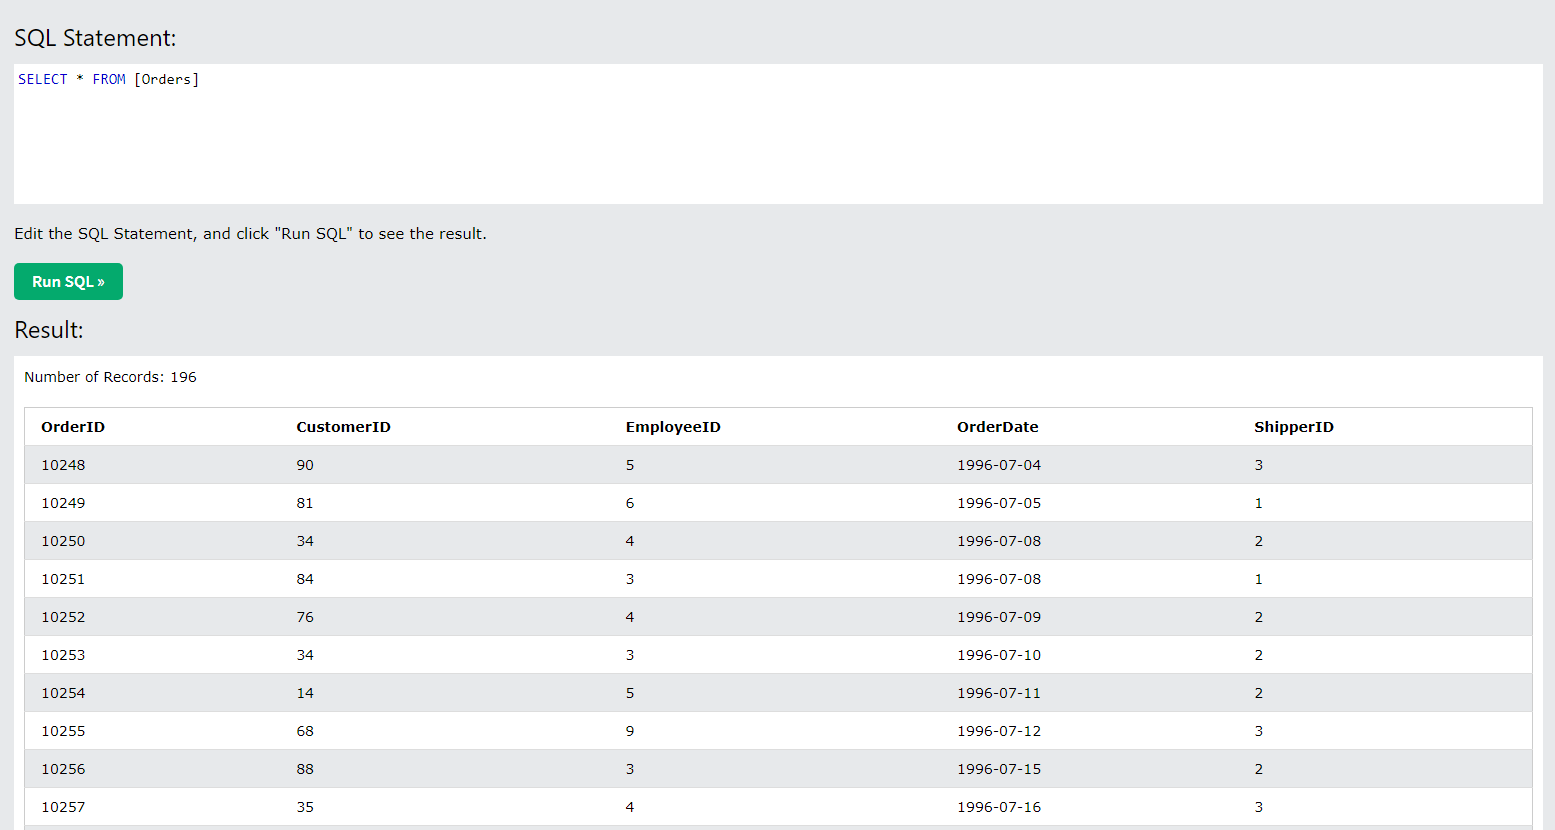1555x830 pixels.
Task: Click EmployeeID 5 in order 10254 row
Action: 630,693
